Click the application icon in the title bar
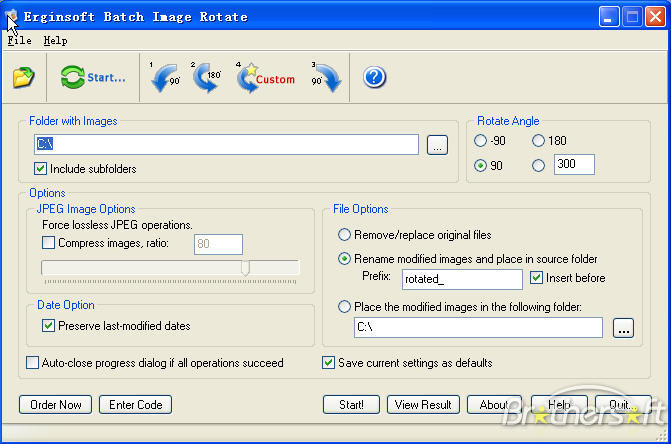671x444 pixels. coord(12,17)
